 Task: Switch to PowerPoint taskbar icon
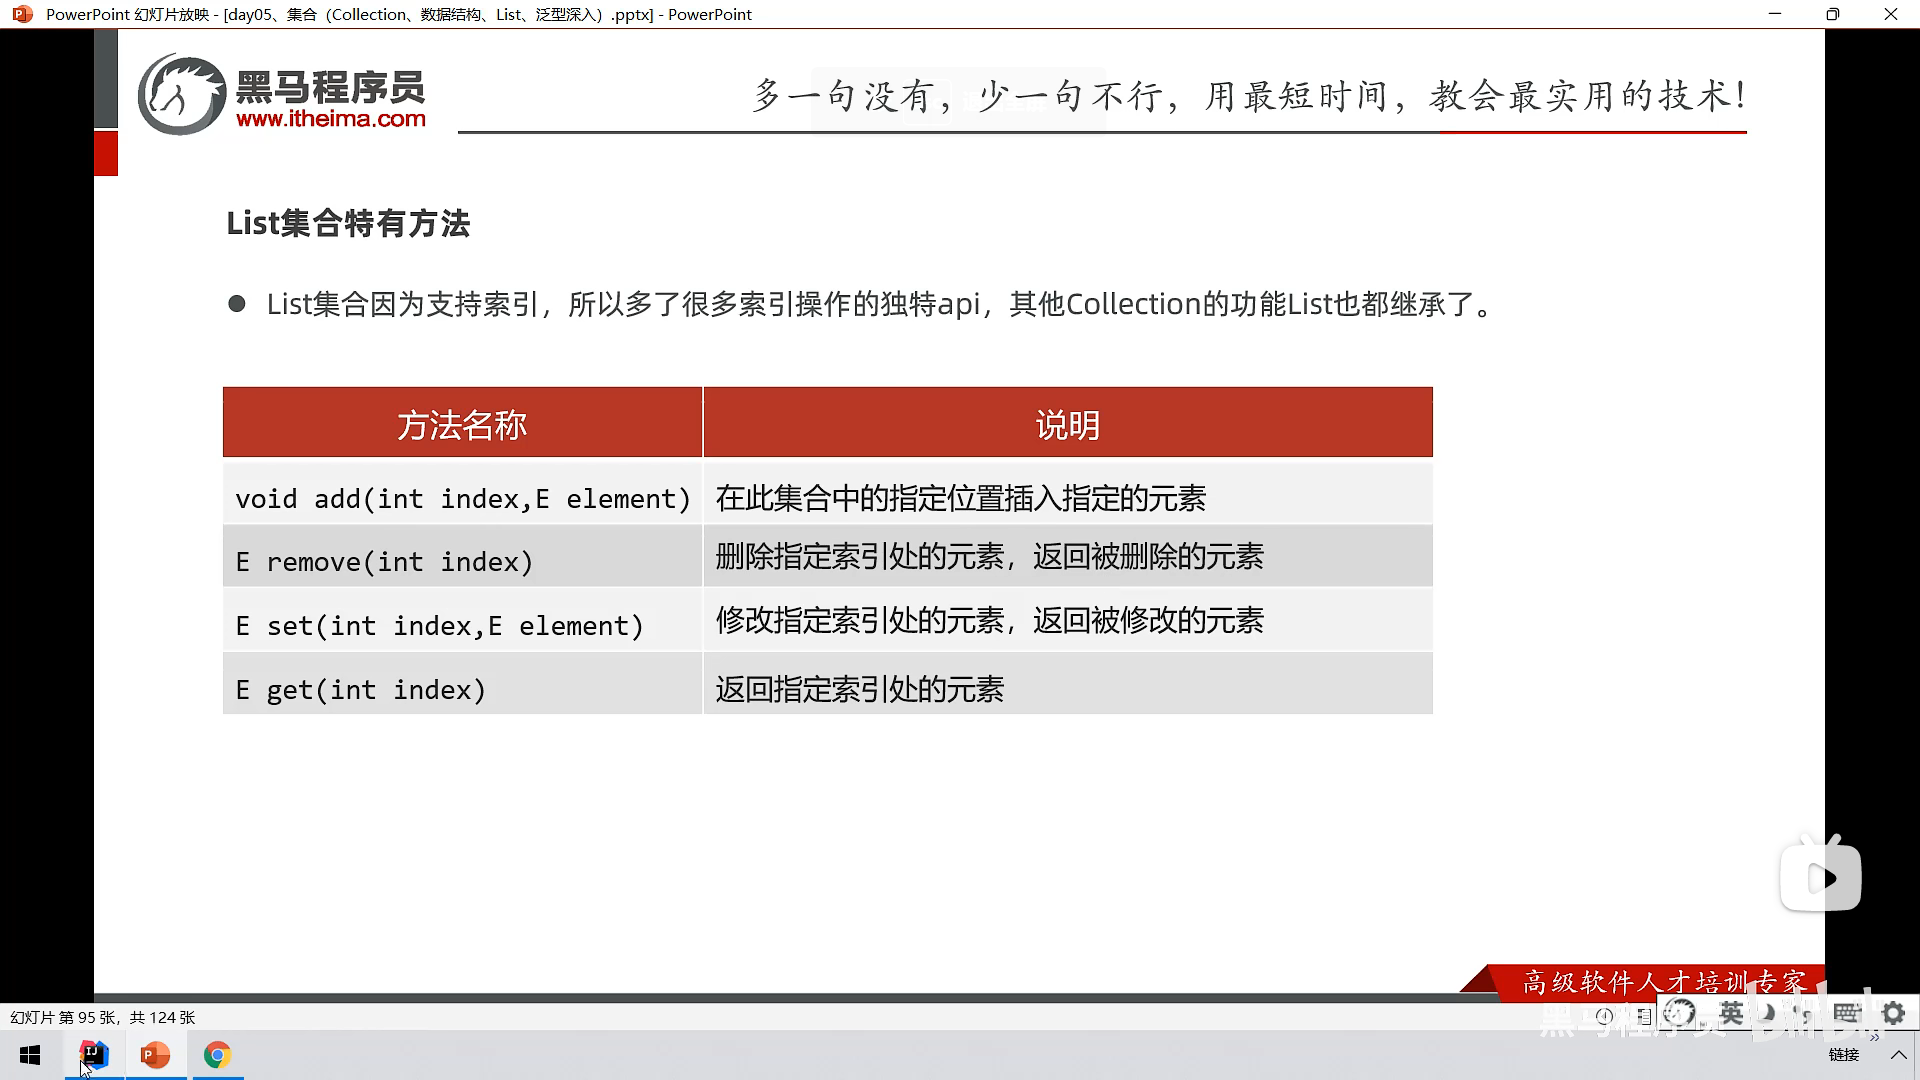[155, 1055]
